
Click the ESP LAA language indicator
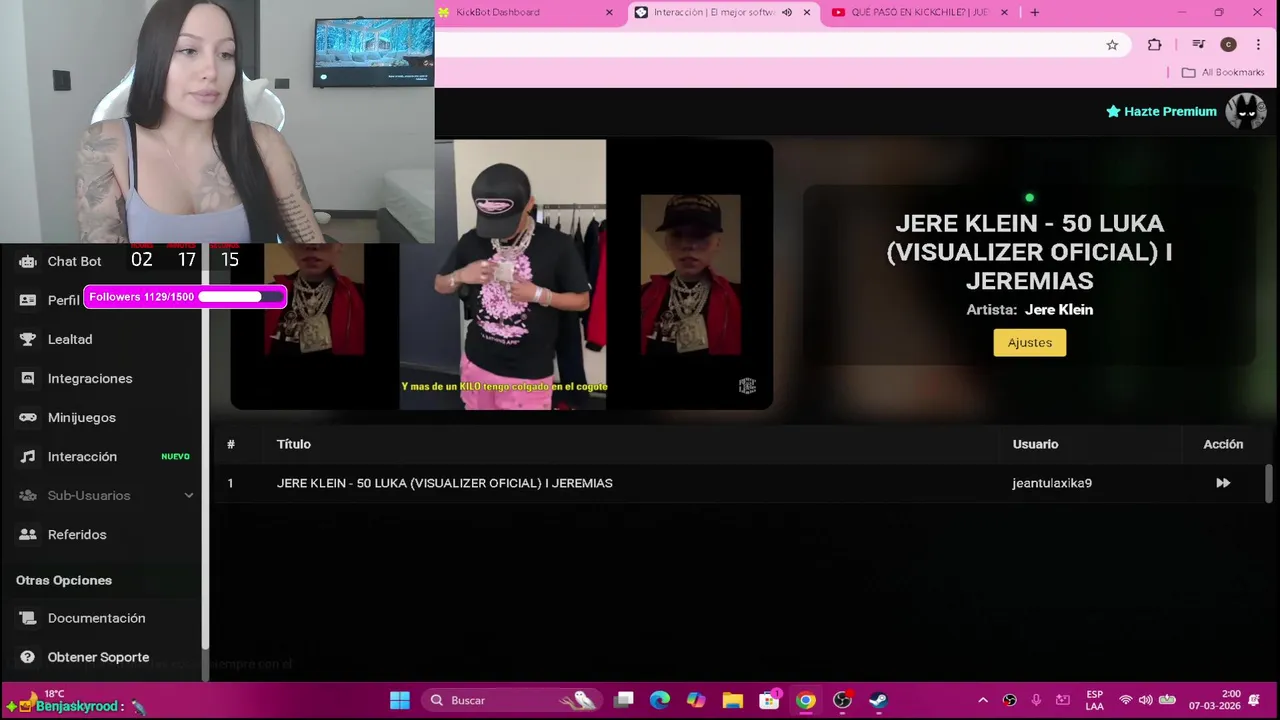click(1095, 700)
